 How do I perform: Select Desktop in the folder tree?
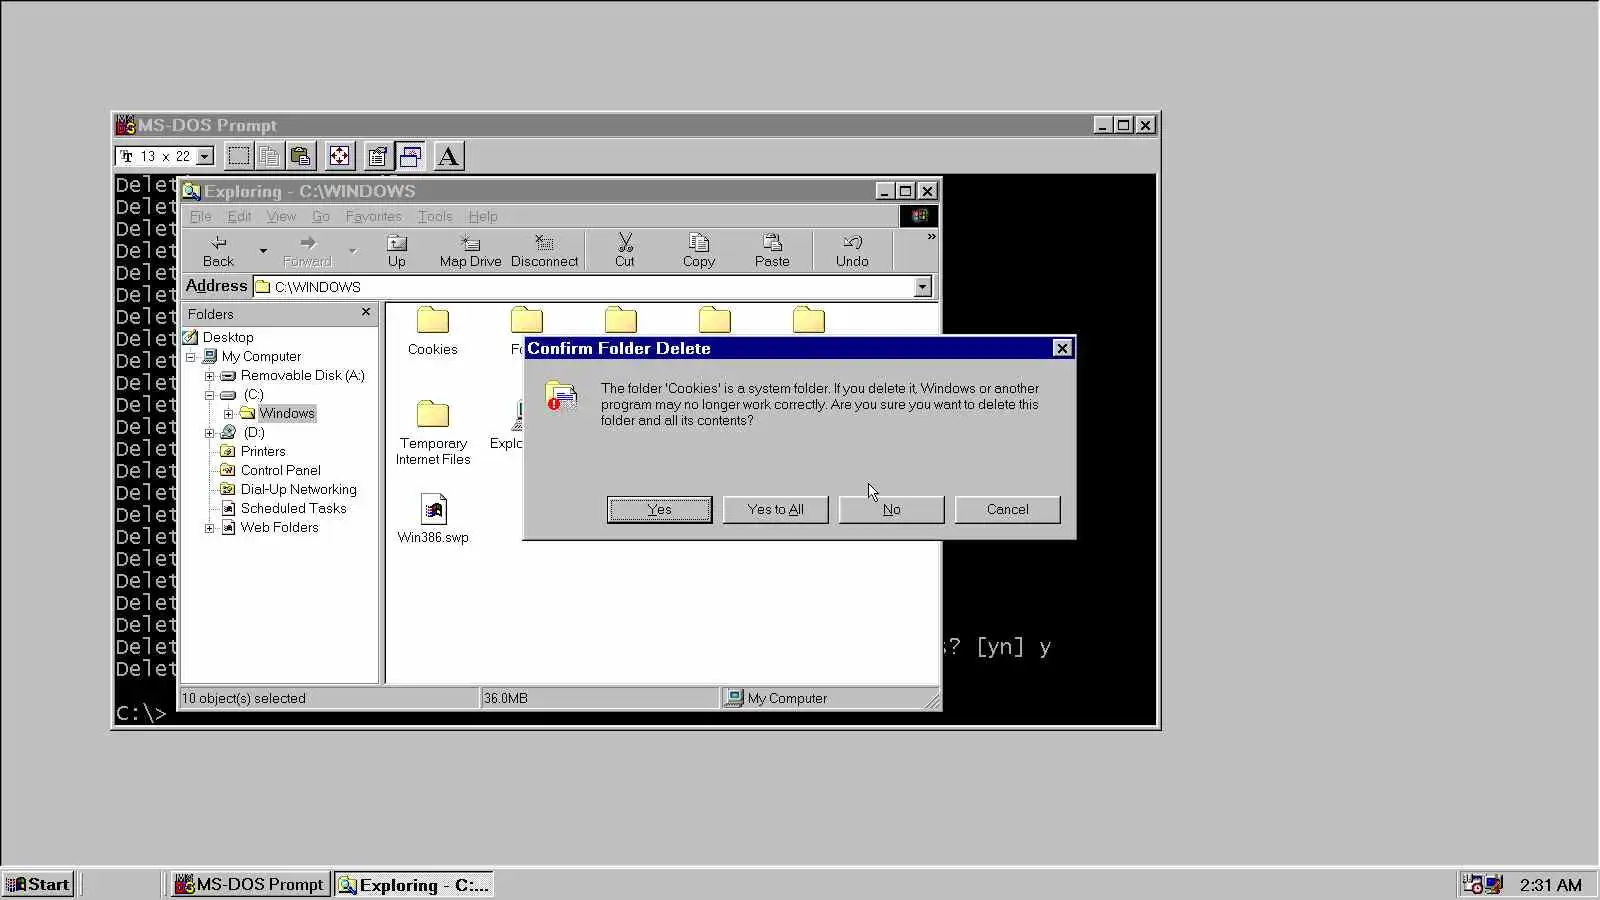(228, 337)
